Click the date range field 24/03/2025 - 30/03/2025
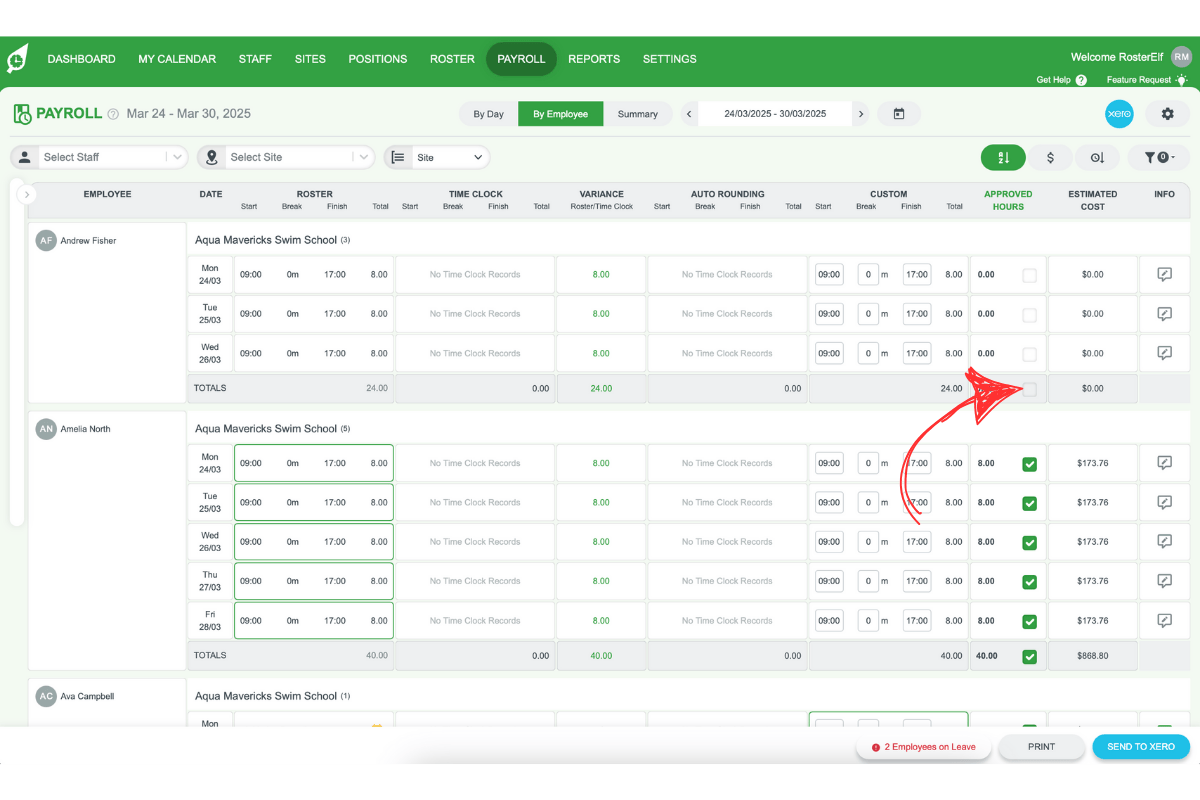This screenshot has width=1200, height=800. [775, 114]
